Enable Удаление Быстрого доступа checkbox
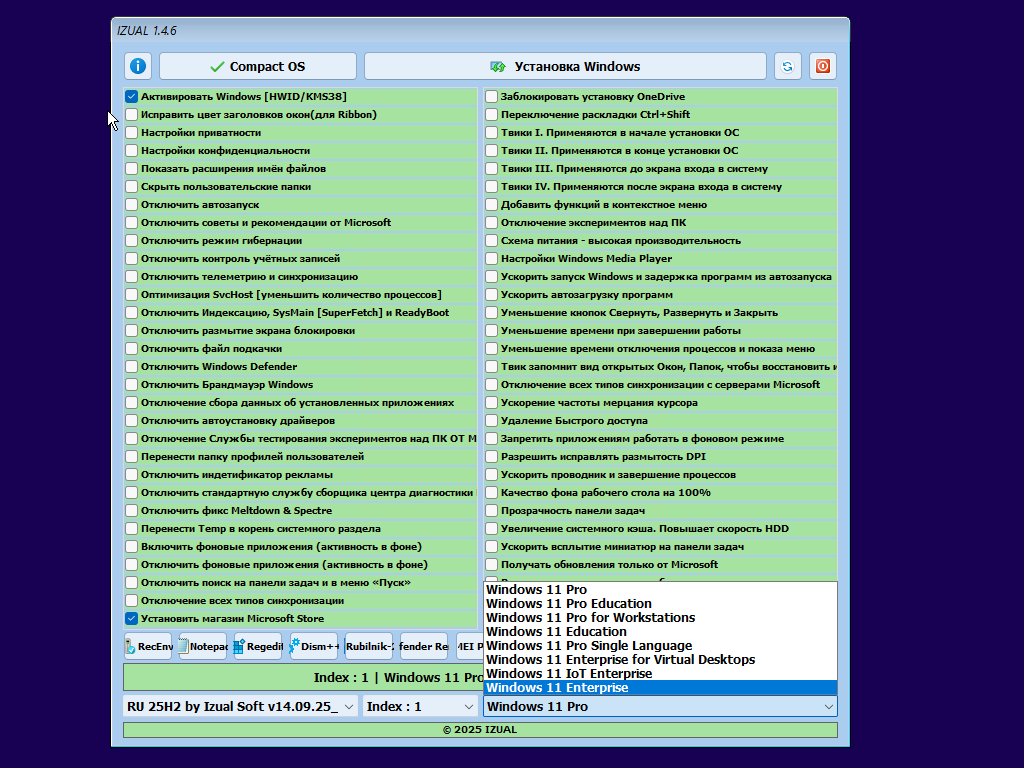The width and height of the screenshot is (1024, 768). tap(492, 421)
